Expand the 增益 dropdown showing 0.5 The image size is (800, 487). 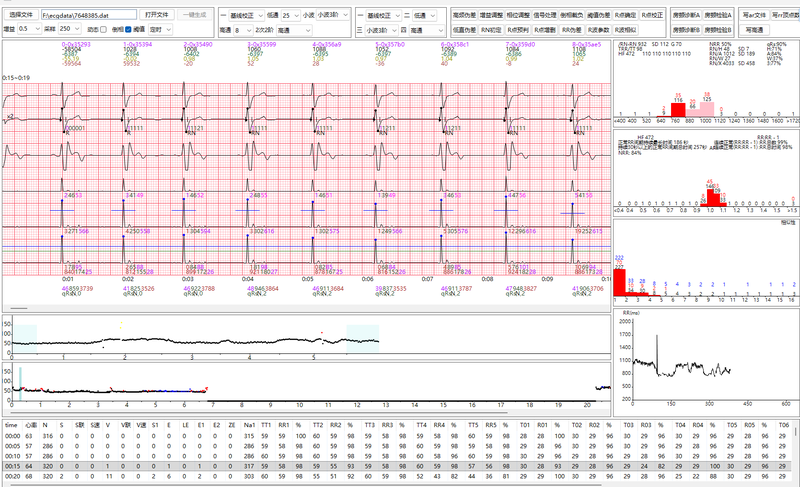pos(28,31)
